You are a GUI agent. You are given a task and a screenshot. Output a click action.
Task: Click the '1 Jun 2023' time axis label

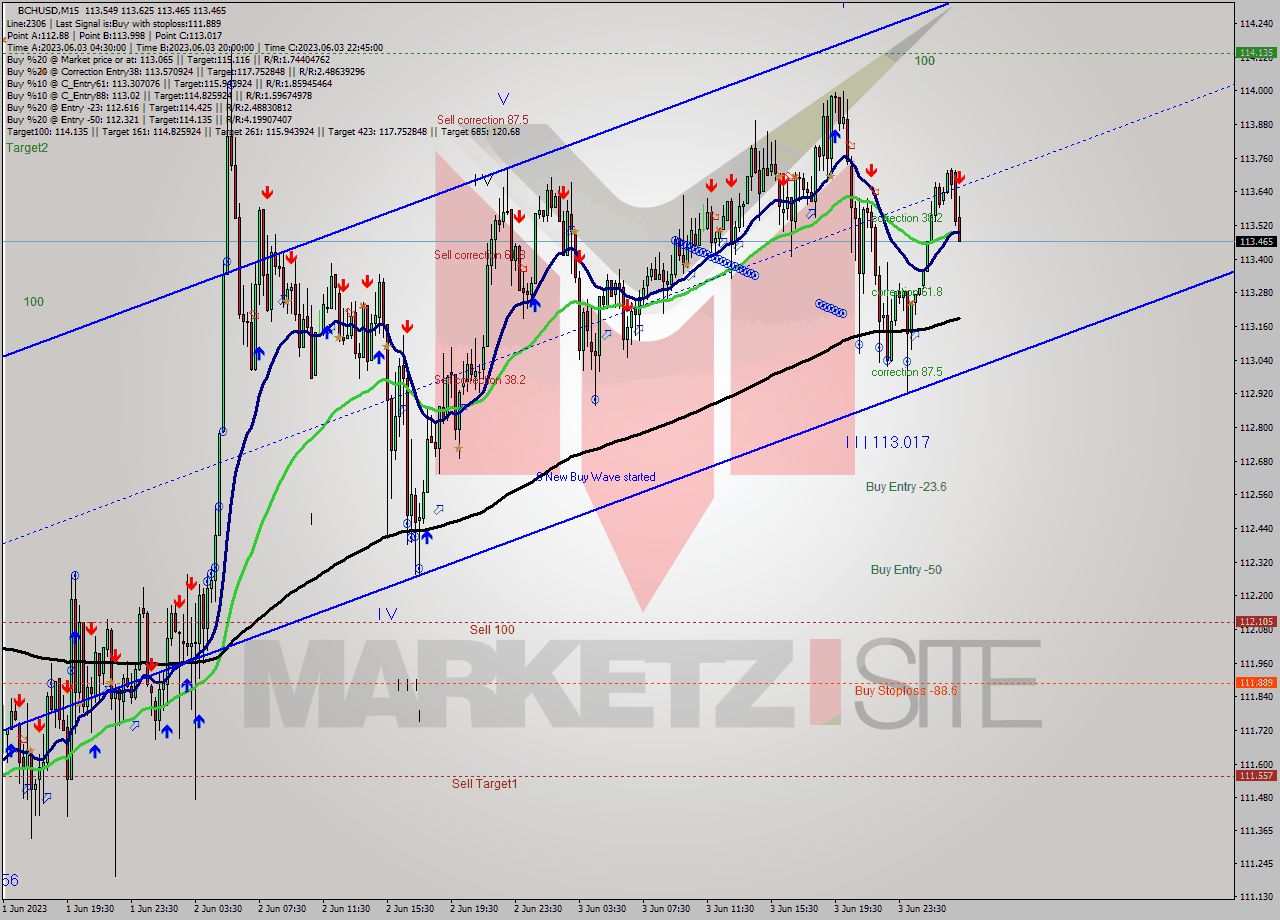point(24,909)
